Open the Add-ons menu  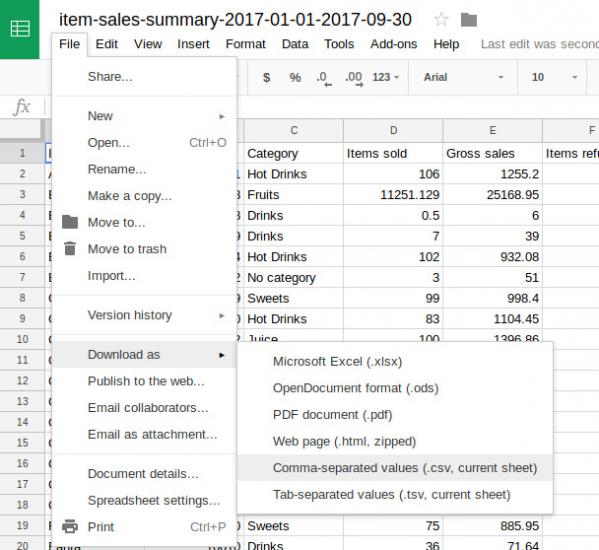click(x=393, y=44)
